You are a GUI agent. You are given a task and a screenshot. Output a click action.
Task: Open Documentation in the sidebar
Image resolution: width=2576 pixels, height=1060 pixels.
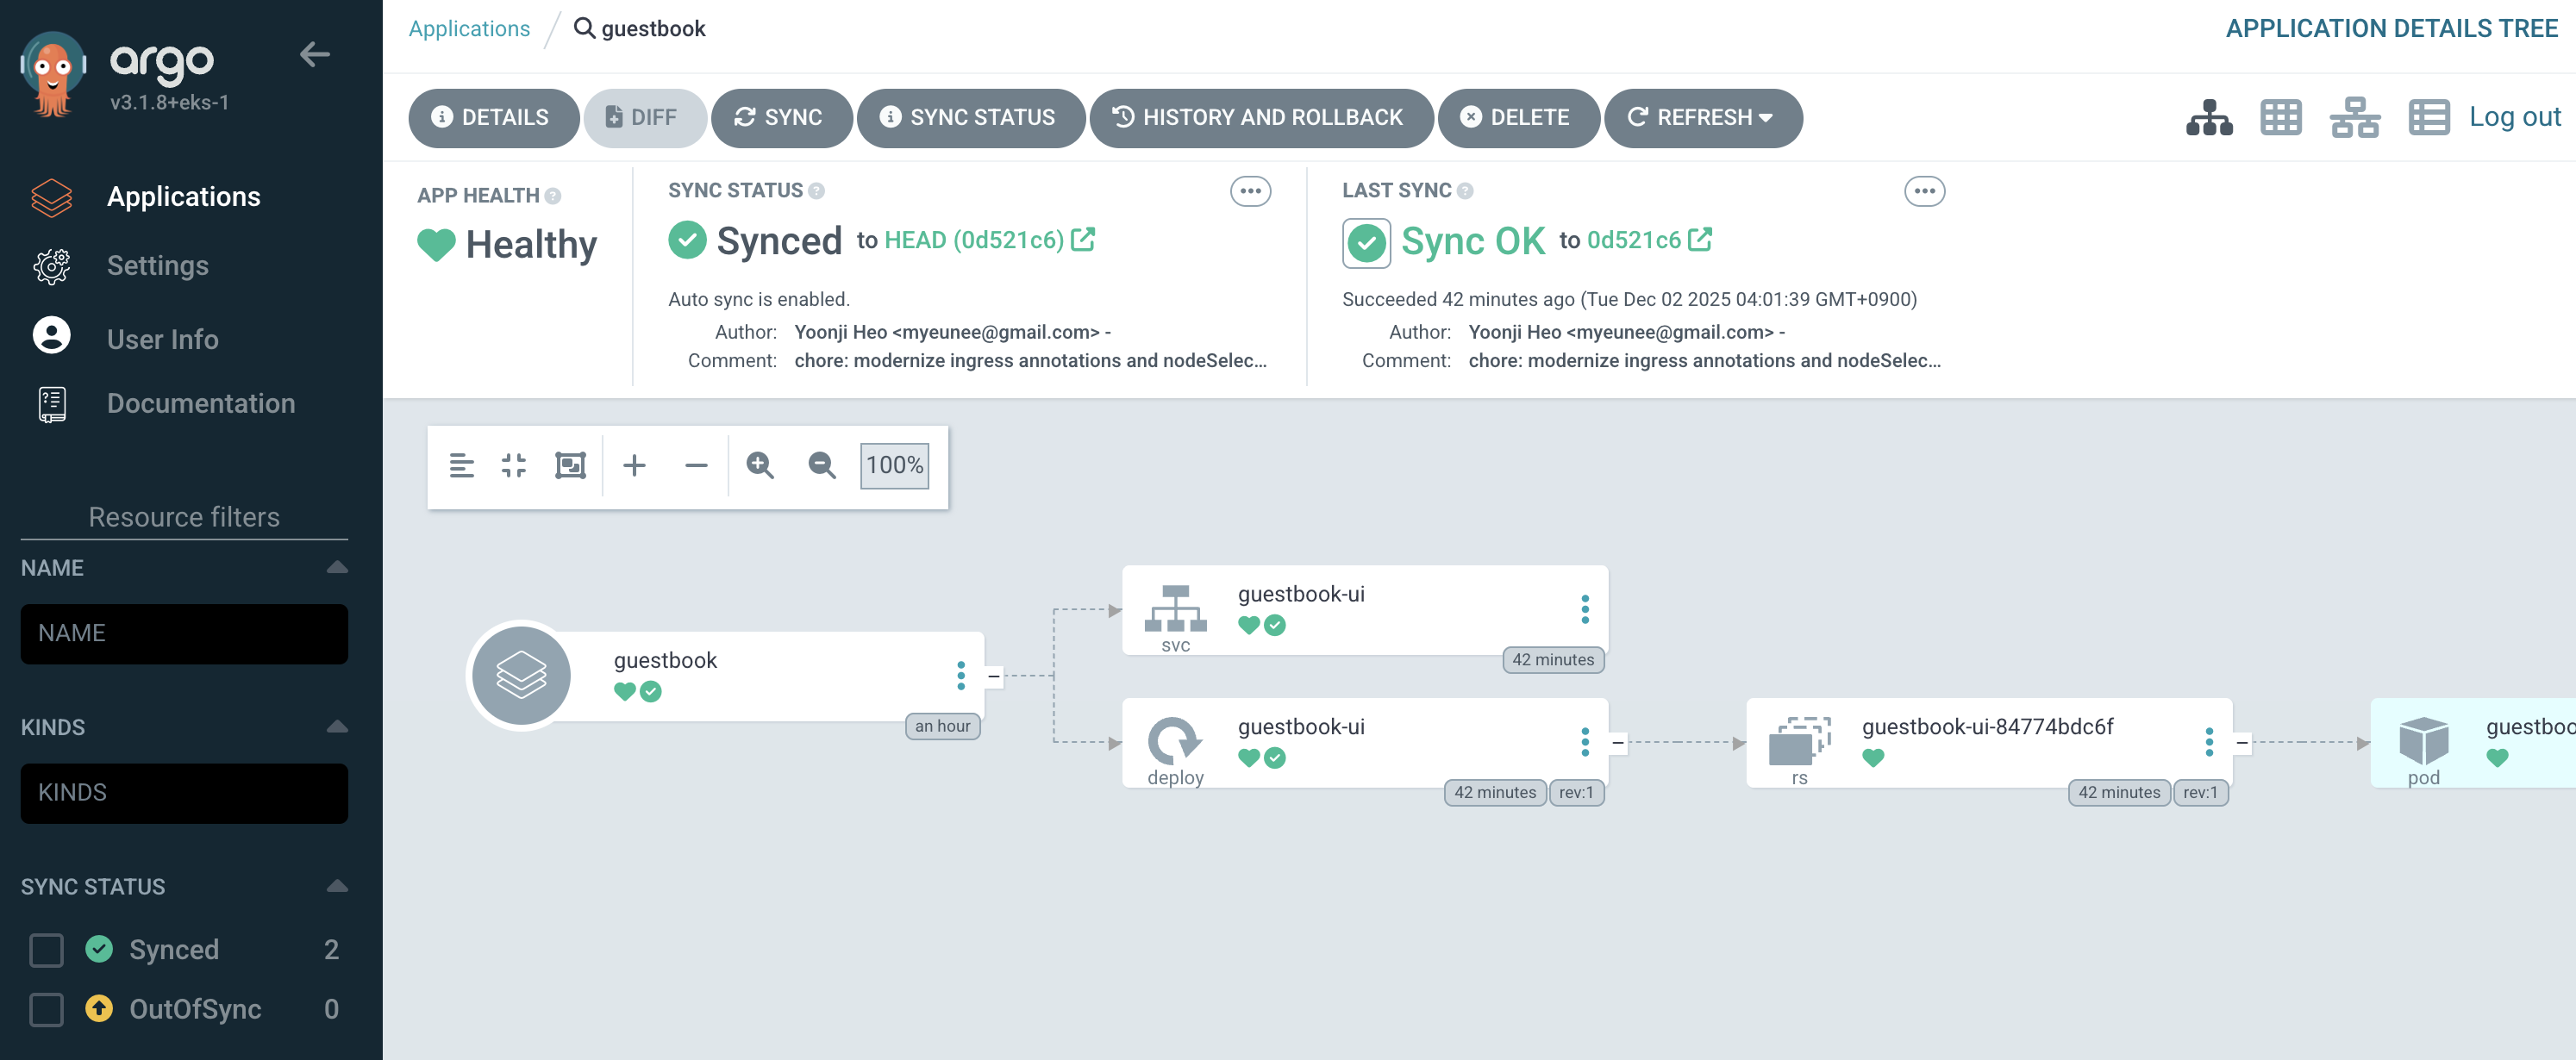coord(200,403)
